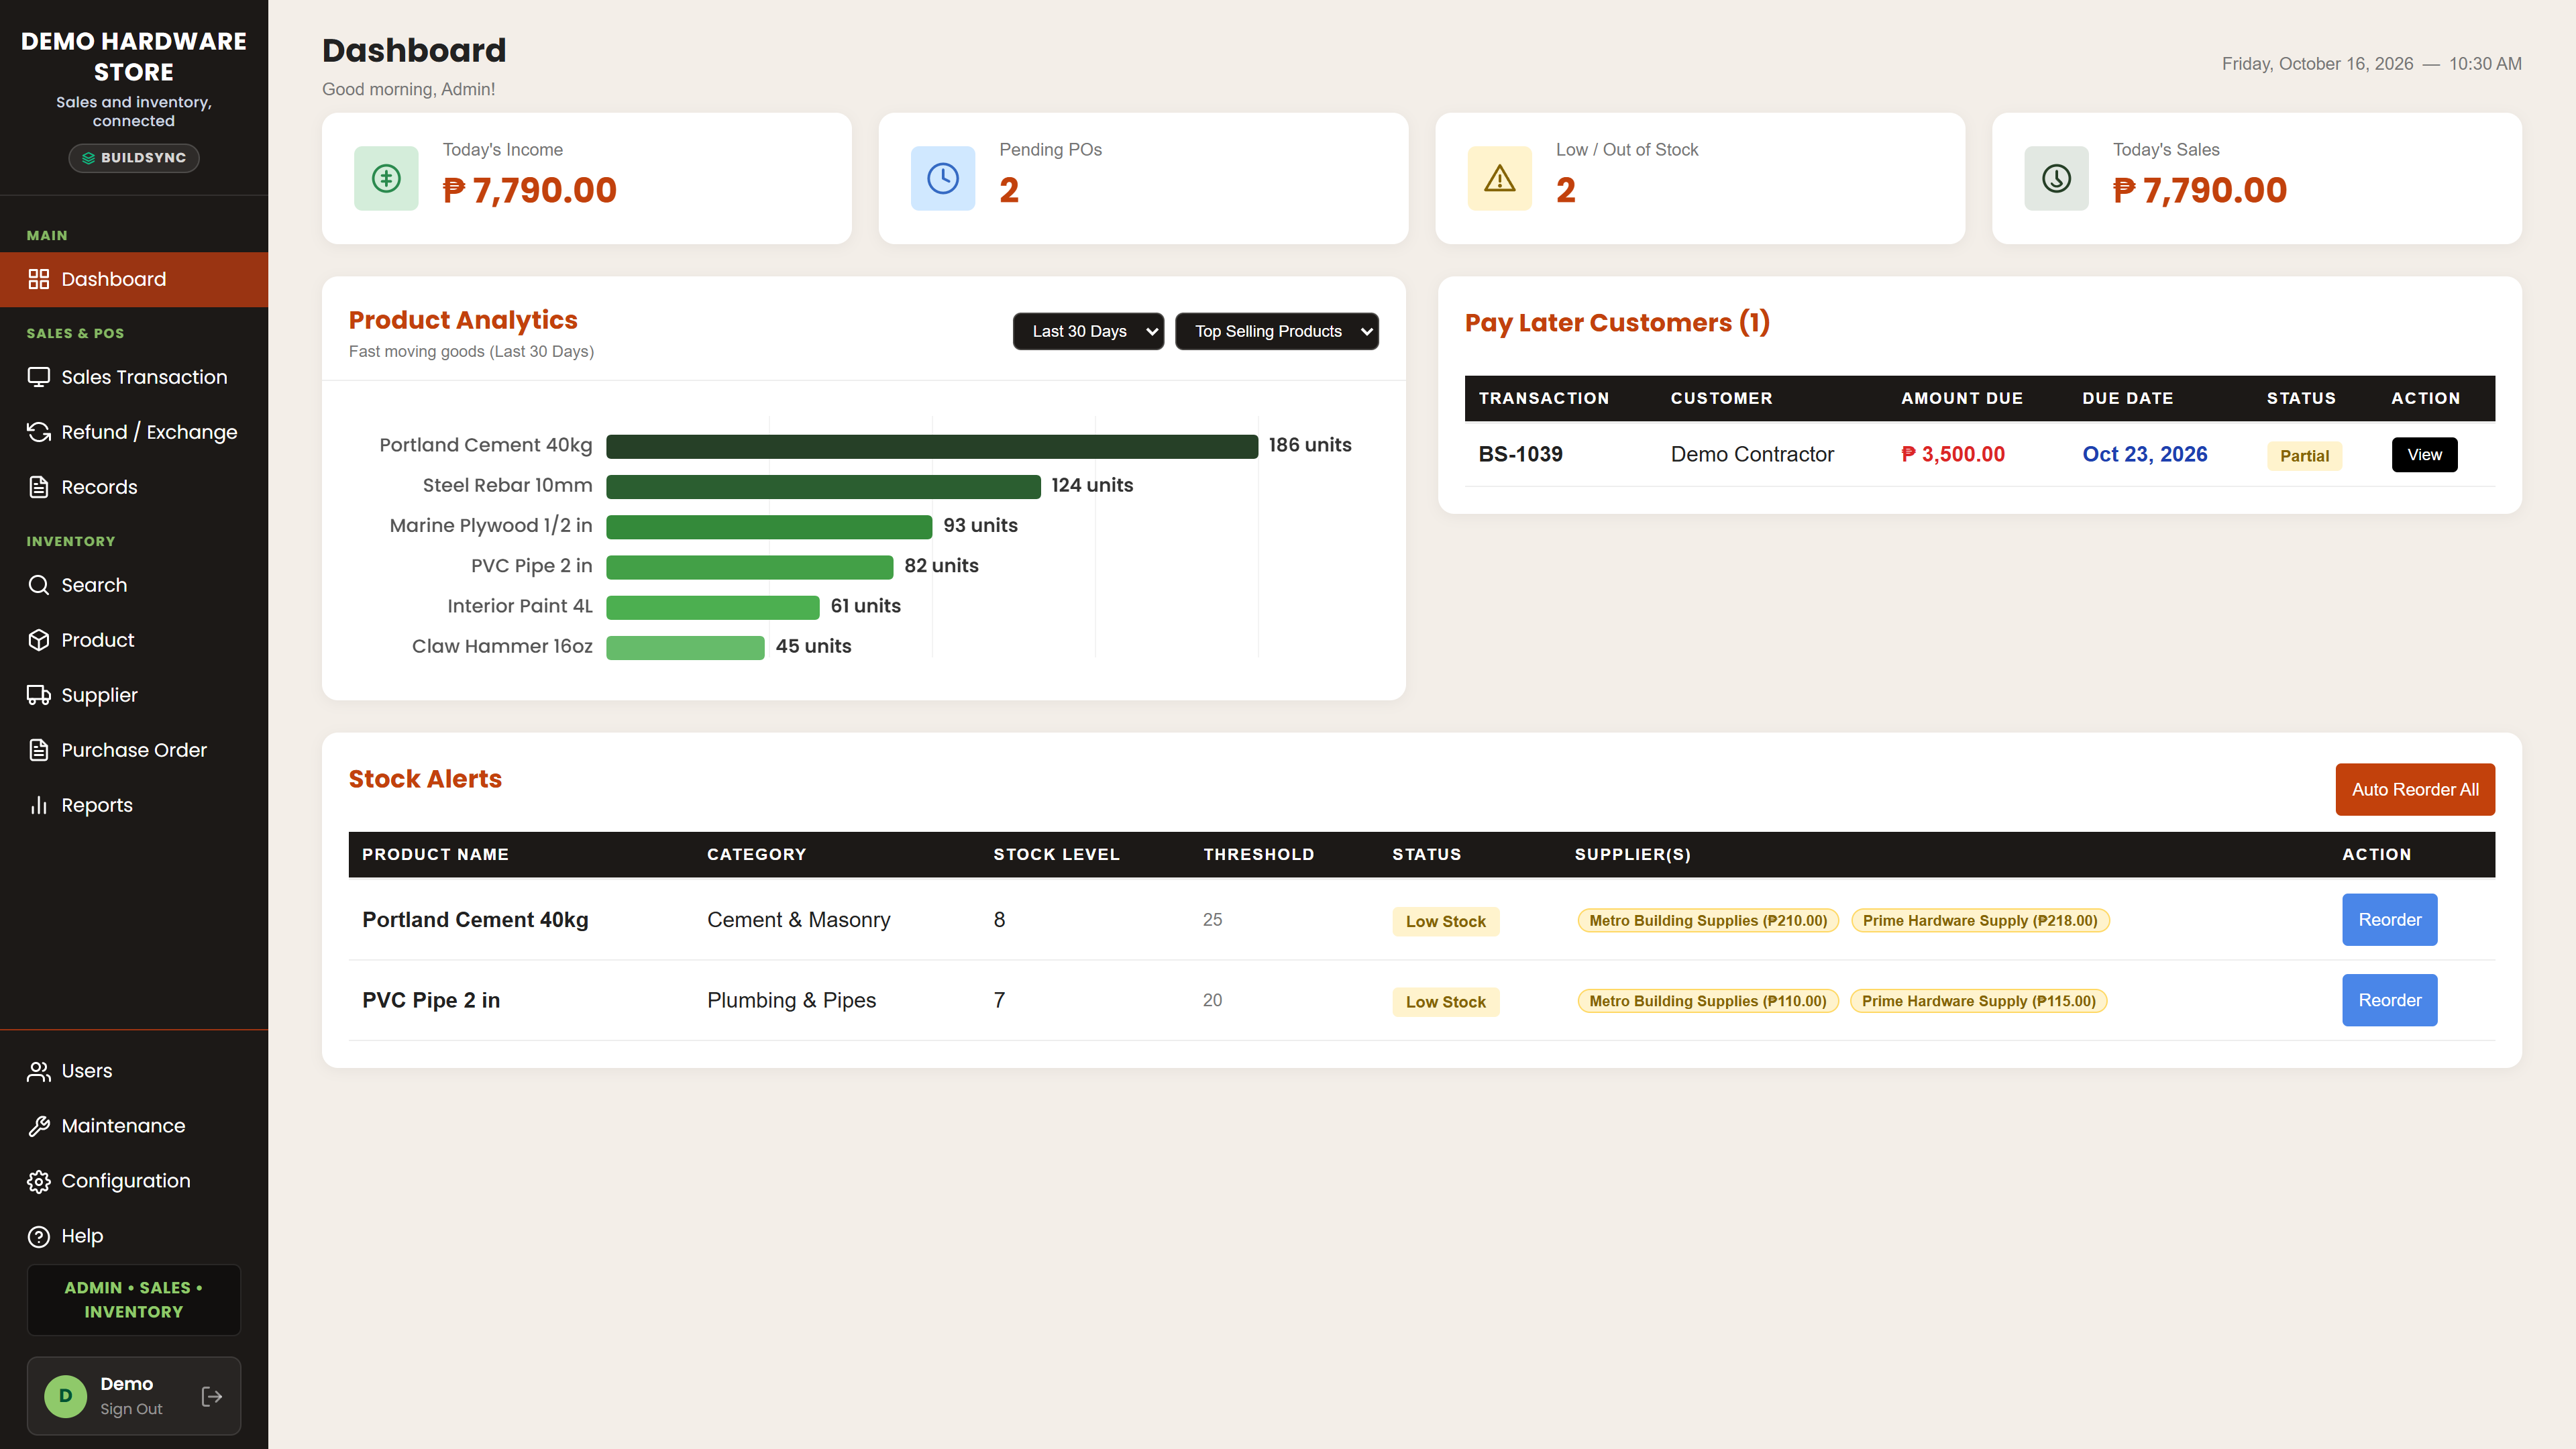Click the Demo Contractor customer name
2576x1449 pixels.
coord(1752,455)
